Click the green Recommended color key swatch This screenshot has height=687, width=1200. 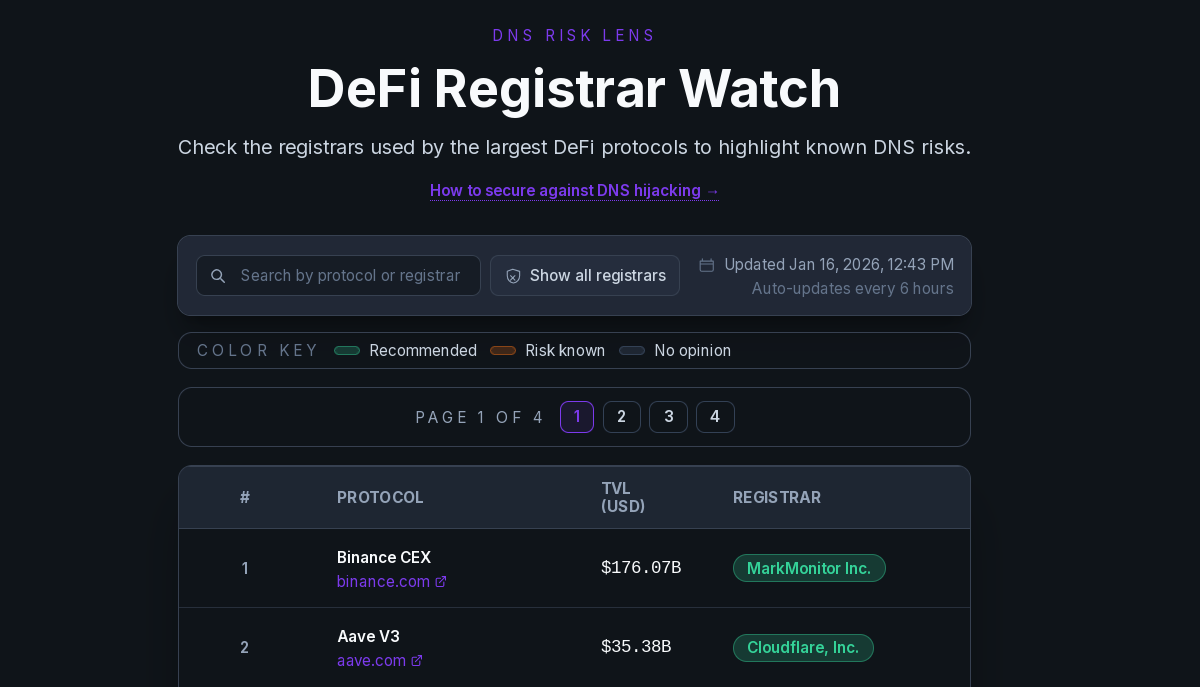(x=347, y=351)
